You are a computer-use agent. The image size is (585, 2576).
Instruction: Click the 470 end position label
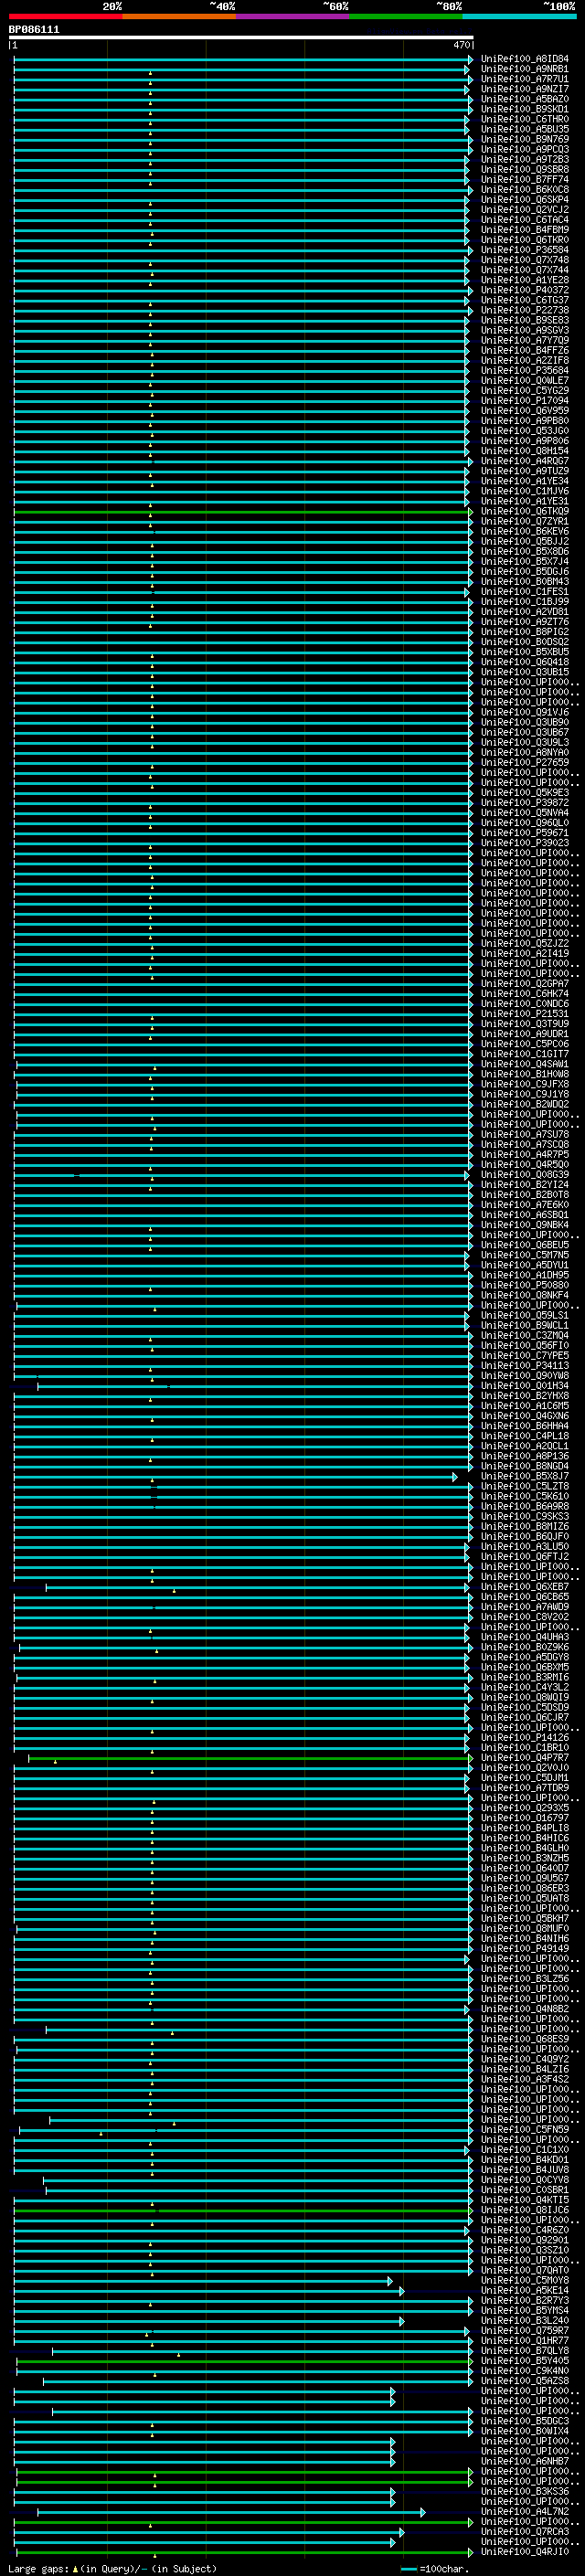click(x=461, y=45)
